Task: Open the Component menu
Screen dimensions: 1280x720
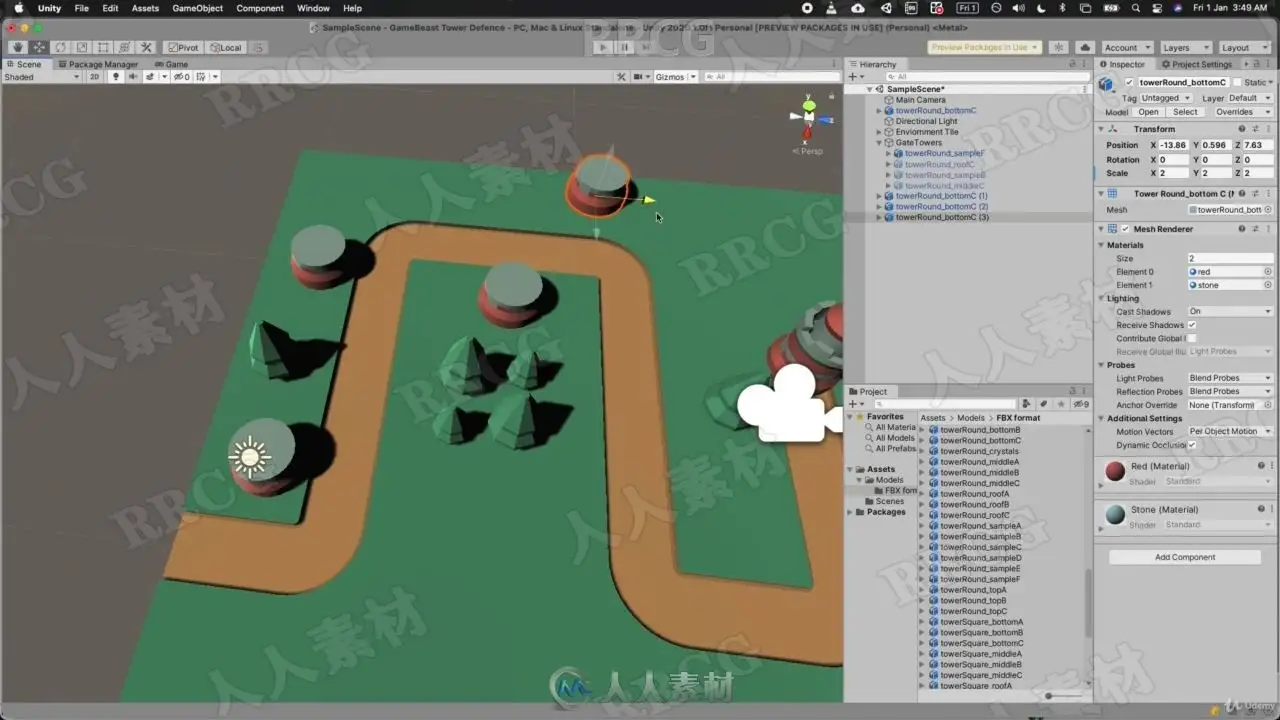Action: pyautogui.click(x=260, y=8)
